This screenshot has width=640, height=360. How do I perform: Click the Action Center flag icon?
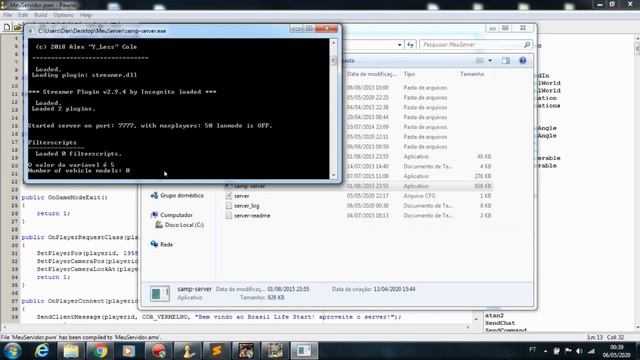(x=568, y=351)
